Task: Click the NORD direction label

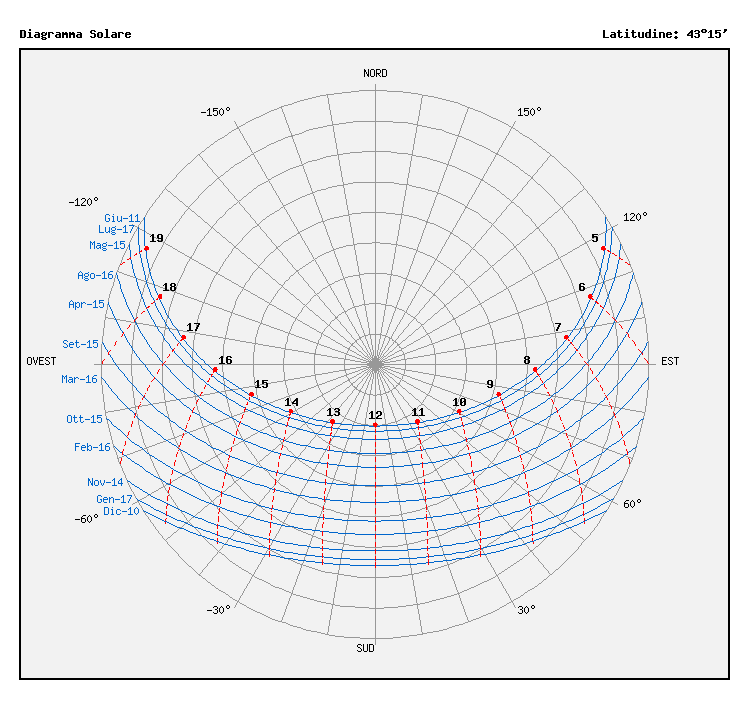Action: pos(375,73)
